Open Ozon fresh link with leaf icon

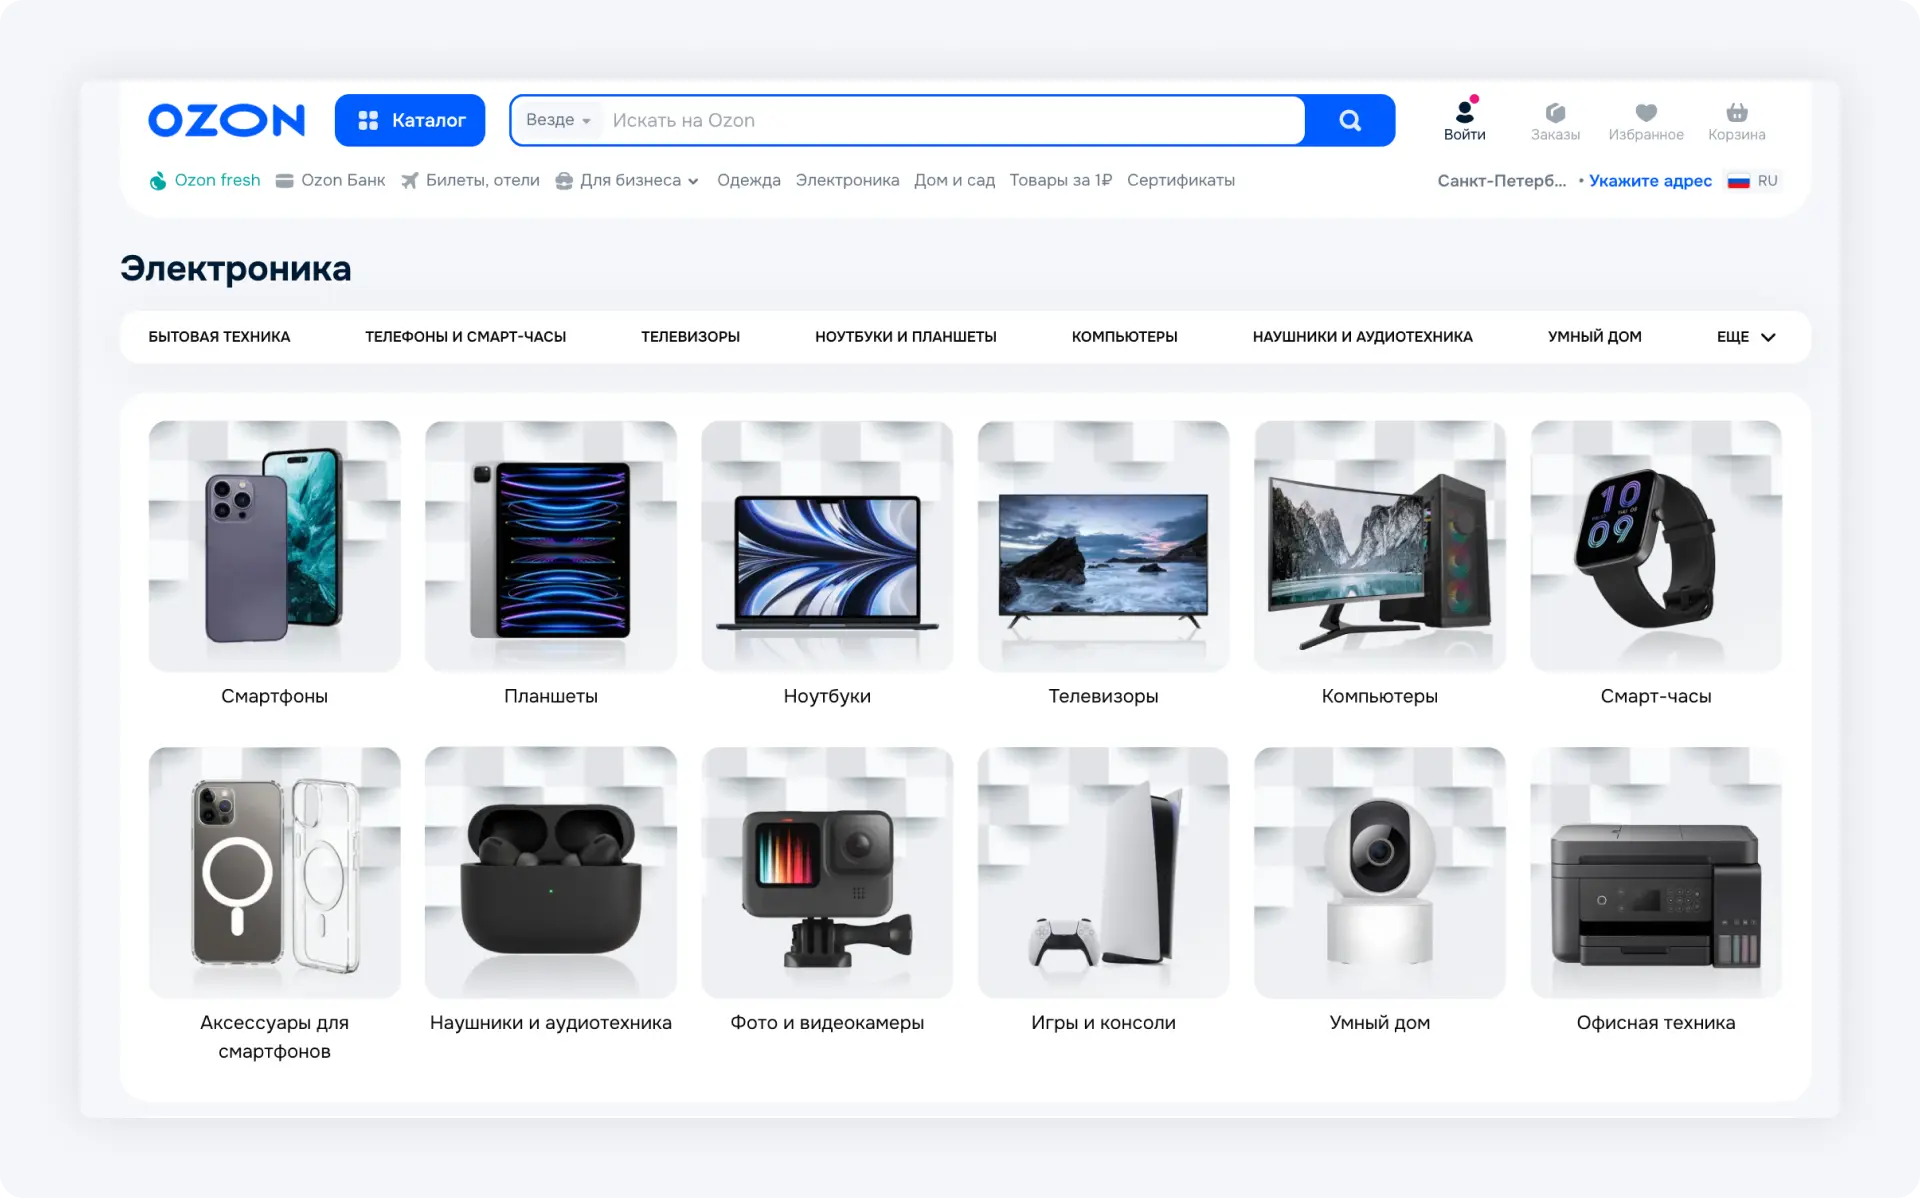205,180
